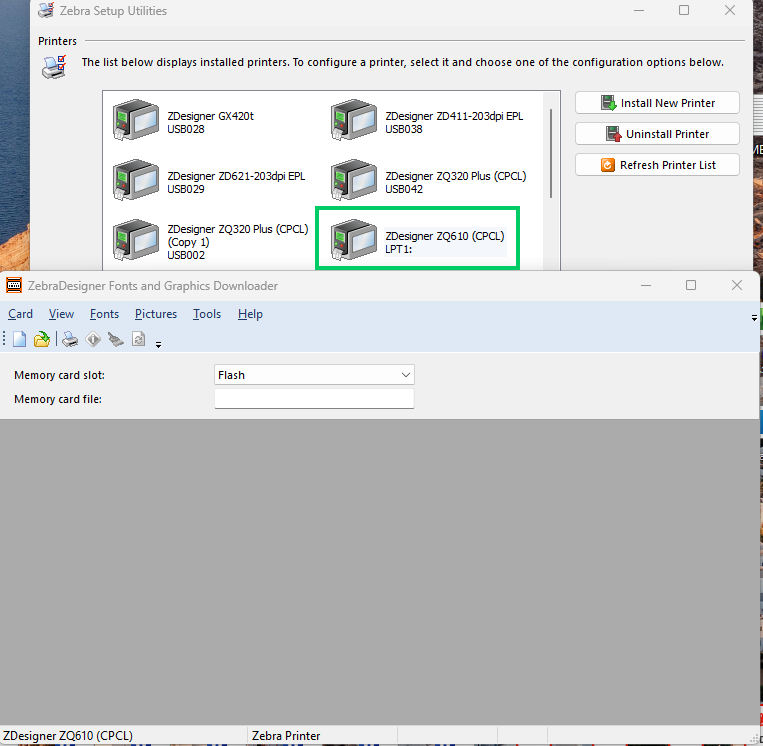Click the greyed cable download icon
The image size is (763, 746).
(x=116, y=339)
